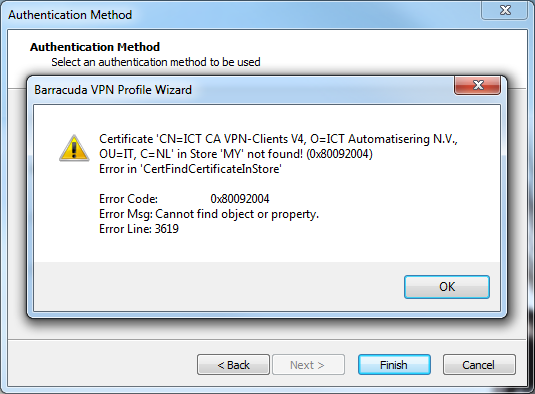Click the yellow warning triangle icon
535x394 pixels.
coord(74,148)
